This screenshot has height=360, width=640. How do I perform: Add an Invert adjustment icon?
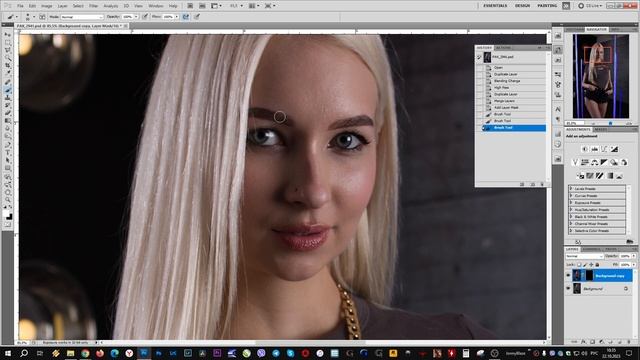coord(580,176)
